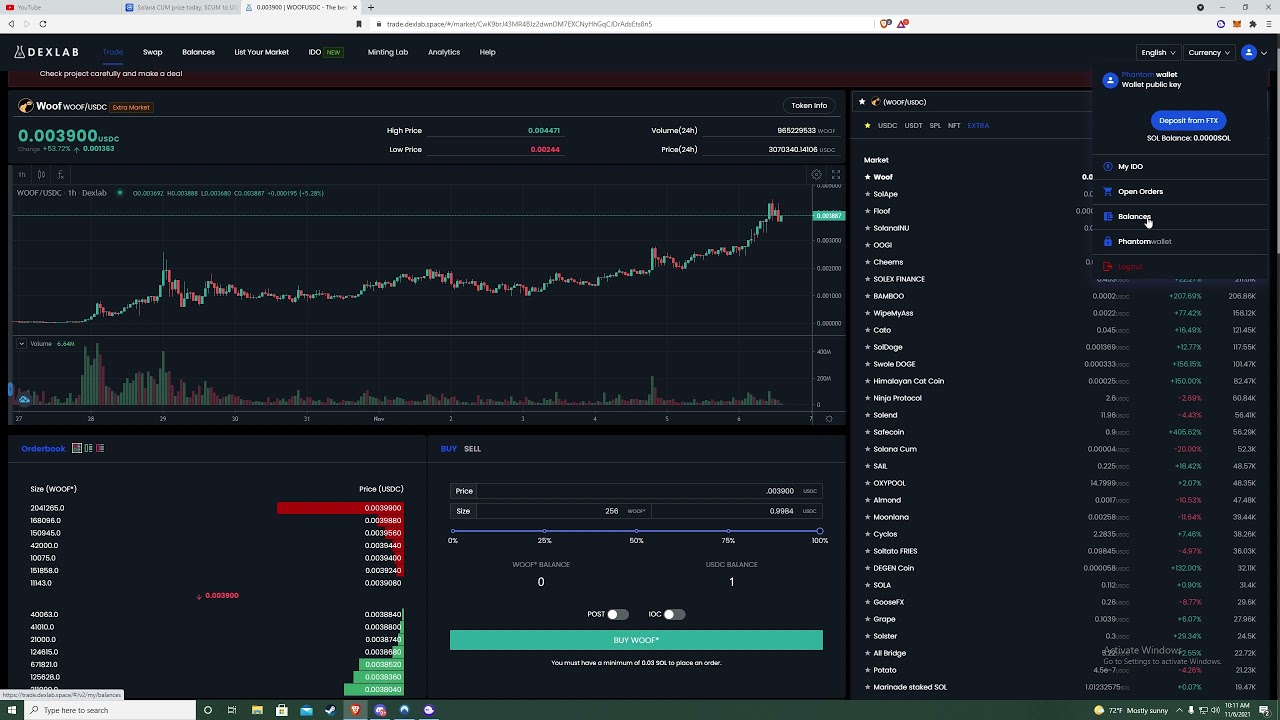
Task: Select third orderbook layout icon
Action: pyautogui.click(x=99, y=448)
